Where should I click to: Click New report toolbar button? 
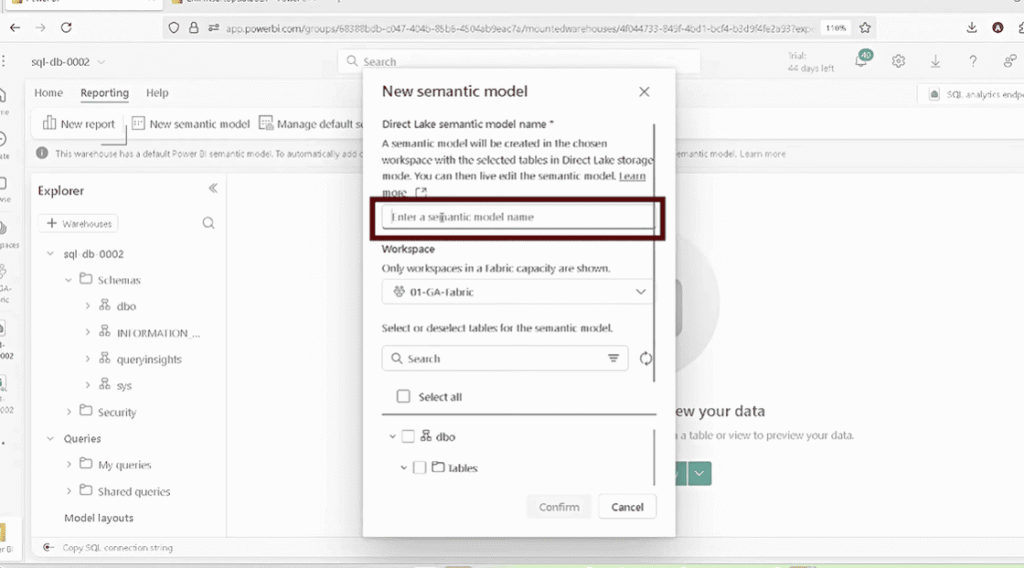click(78, 123)
